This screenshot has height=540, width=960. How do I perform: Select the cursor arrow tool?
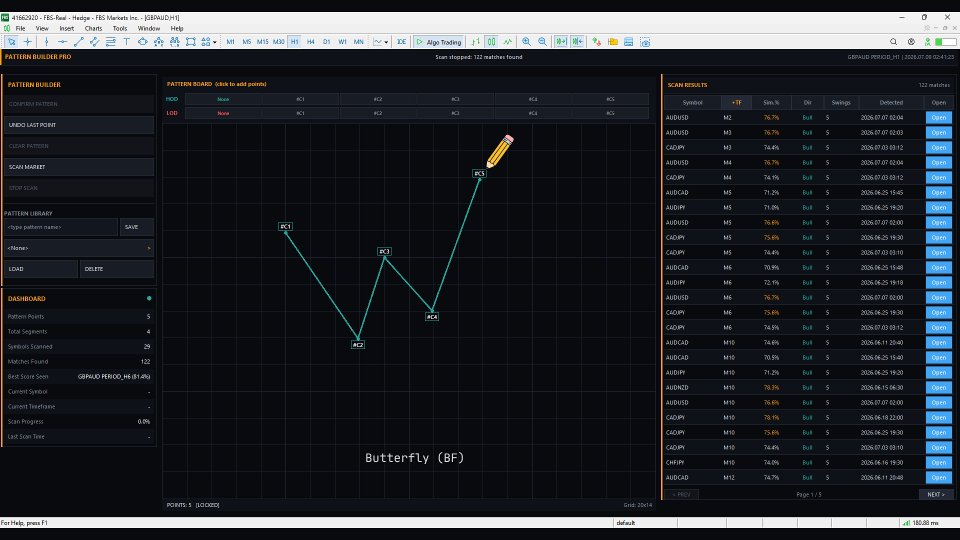(12, 42)
